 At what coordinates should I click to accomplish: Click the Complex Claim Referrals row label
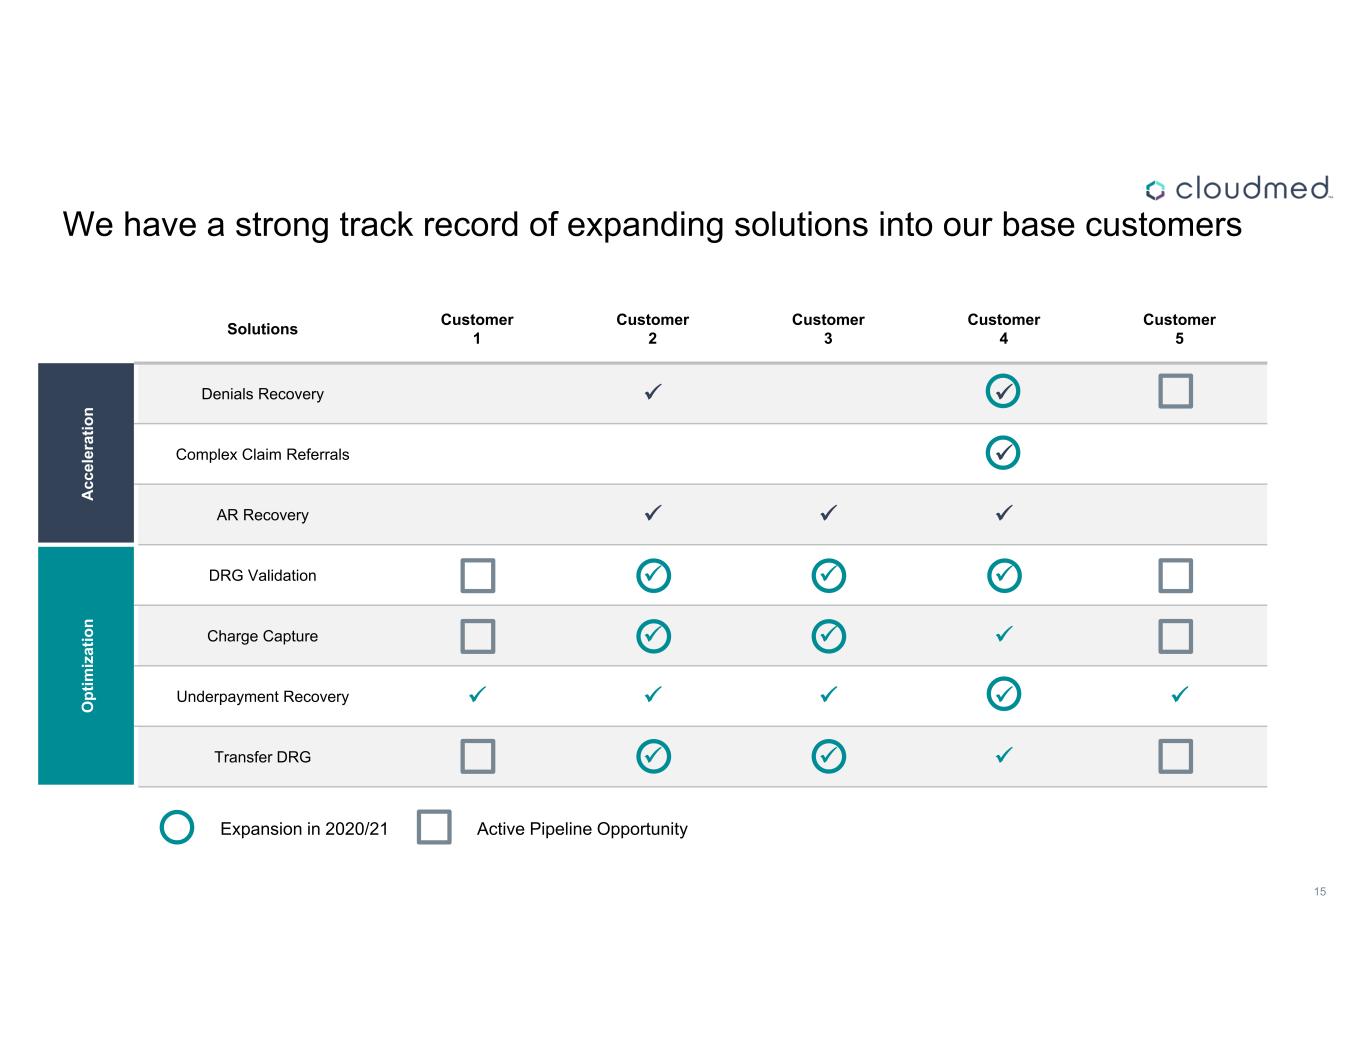262,454
